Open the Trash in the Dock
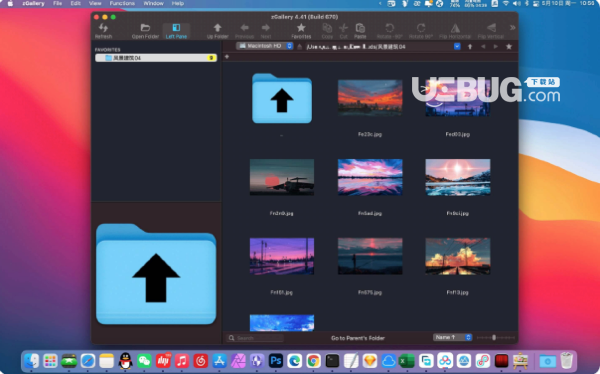 pos(567,361)
